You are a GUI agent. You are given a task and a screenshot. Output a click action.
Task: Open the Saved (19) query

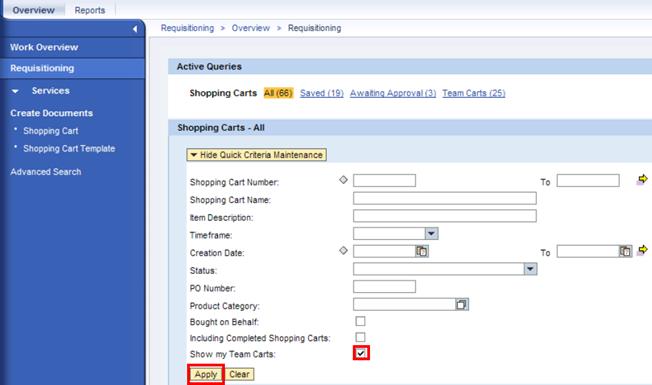pos(322,93)
